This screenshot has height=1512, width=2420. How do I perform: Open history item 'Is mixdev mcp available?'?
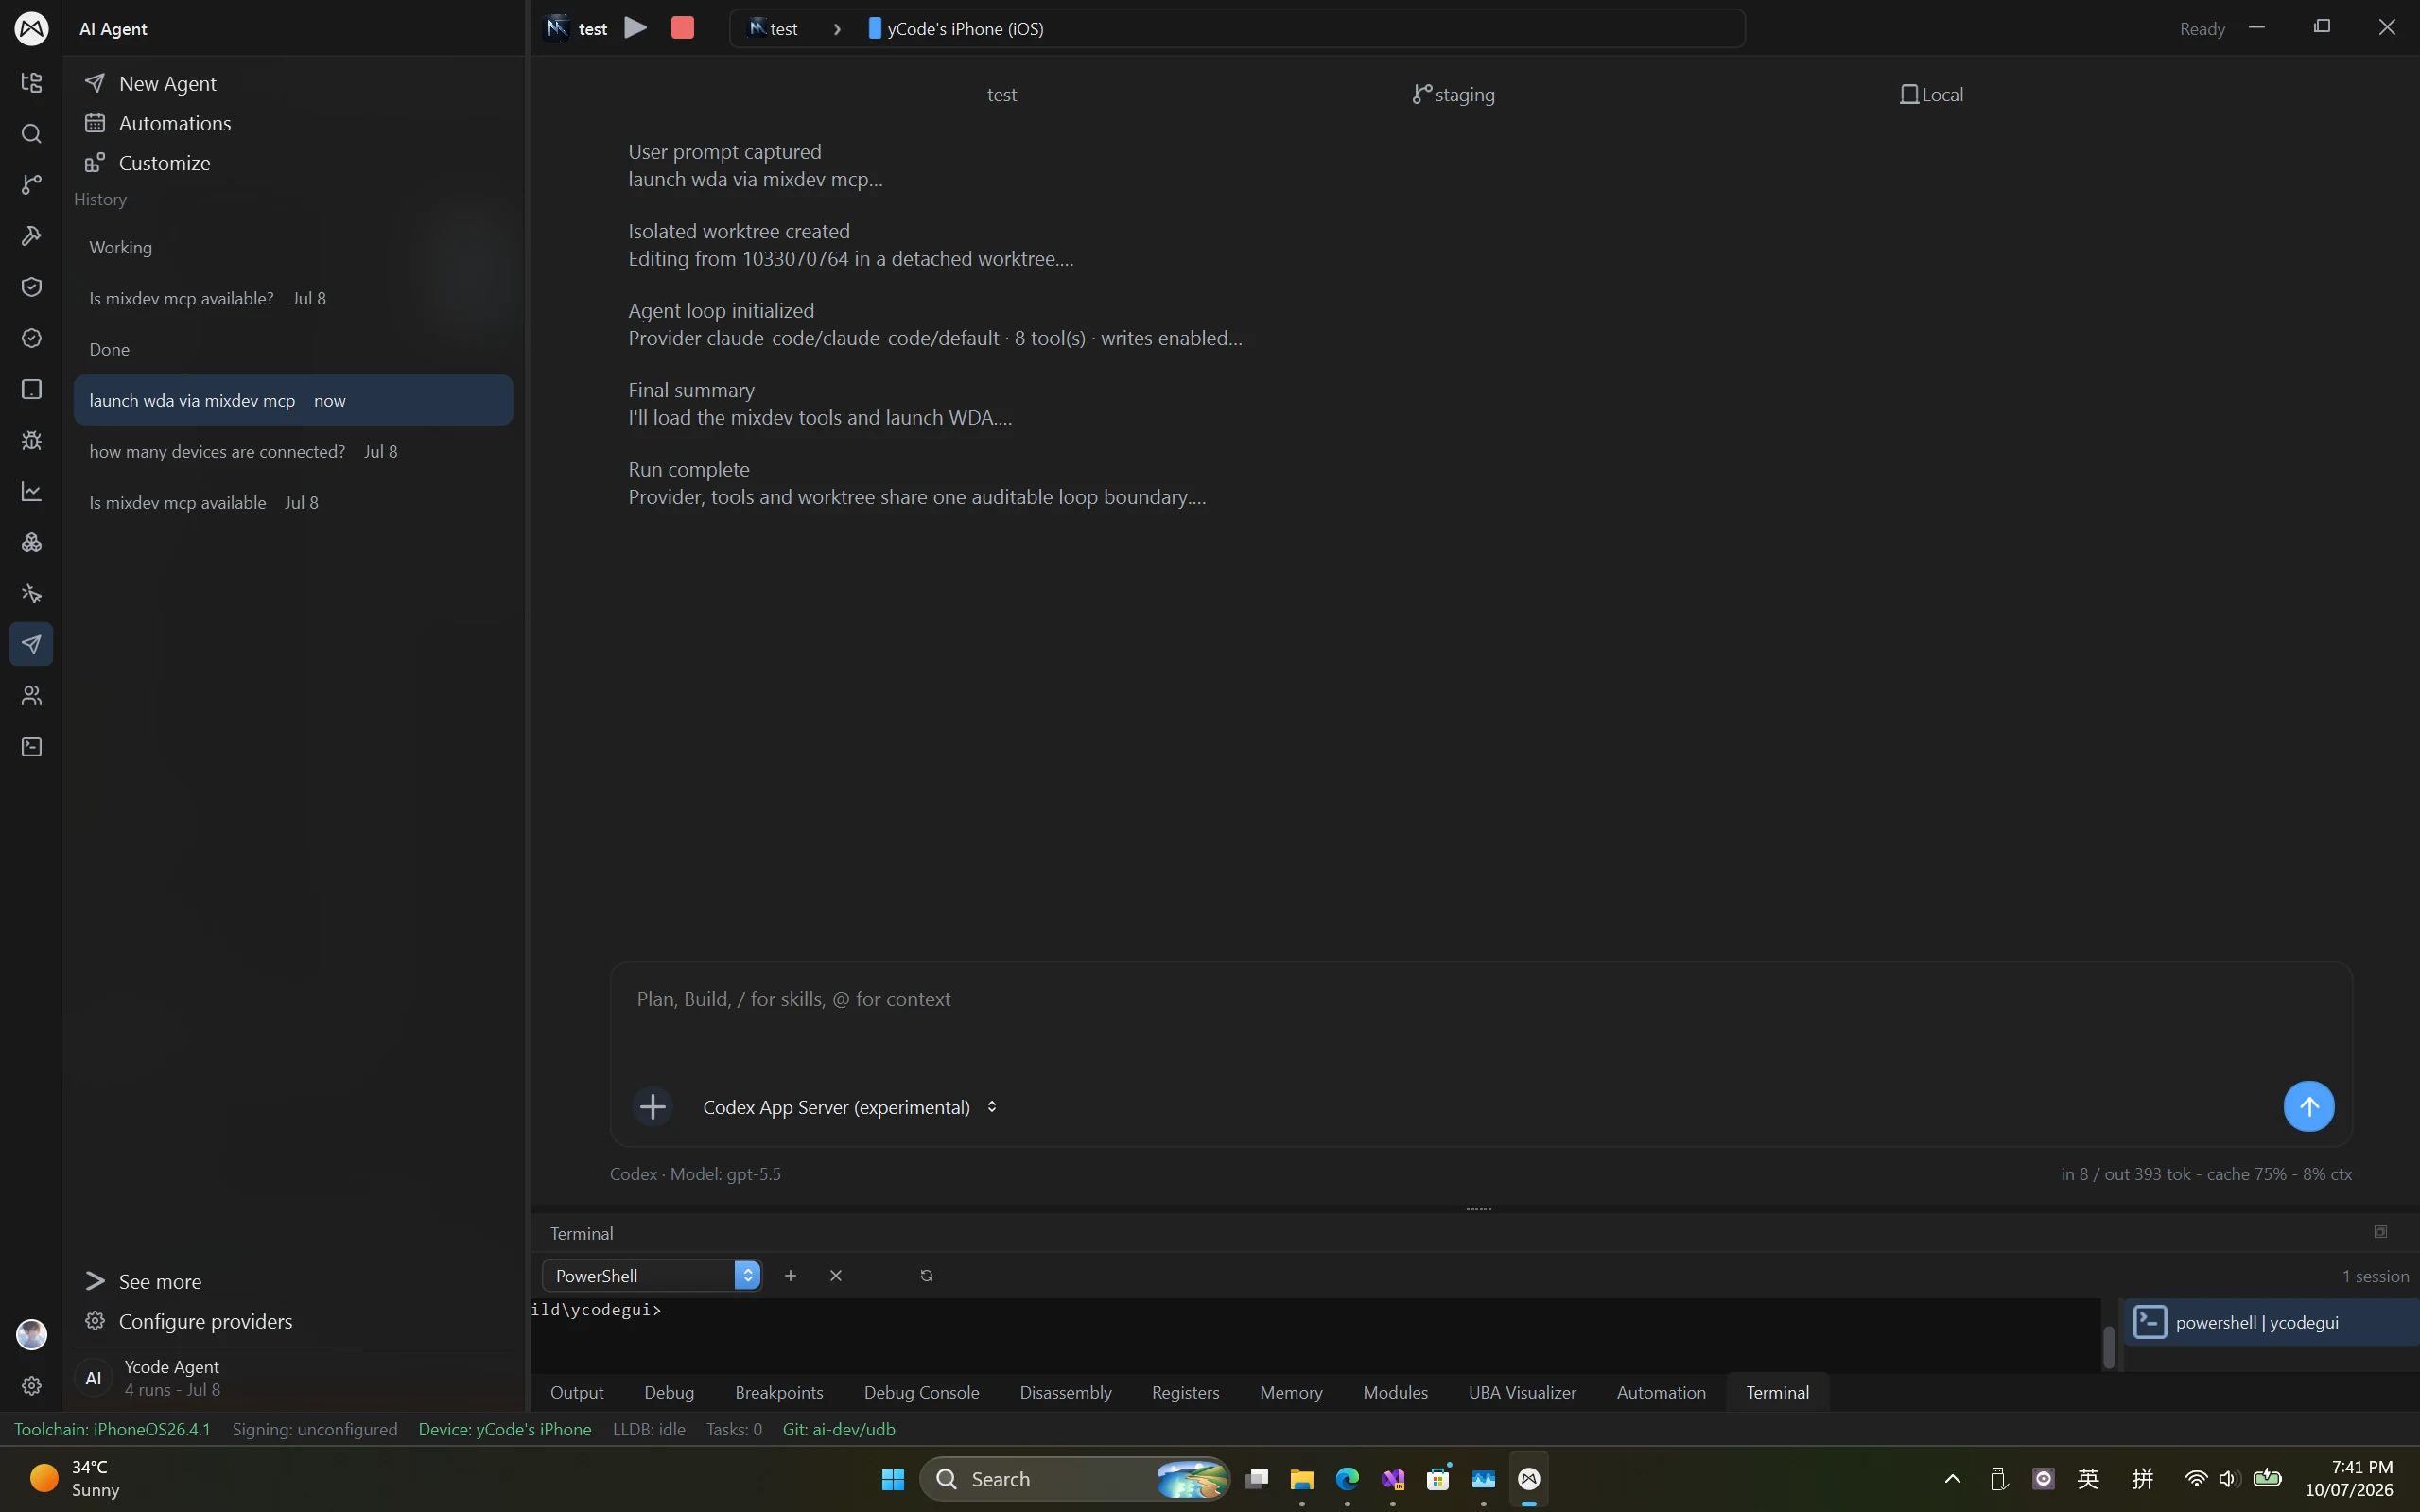click(294, 298)
